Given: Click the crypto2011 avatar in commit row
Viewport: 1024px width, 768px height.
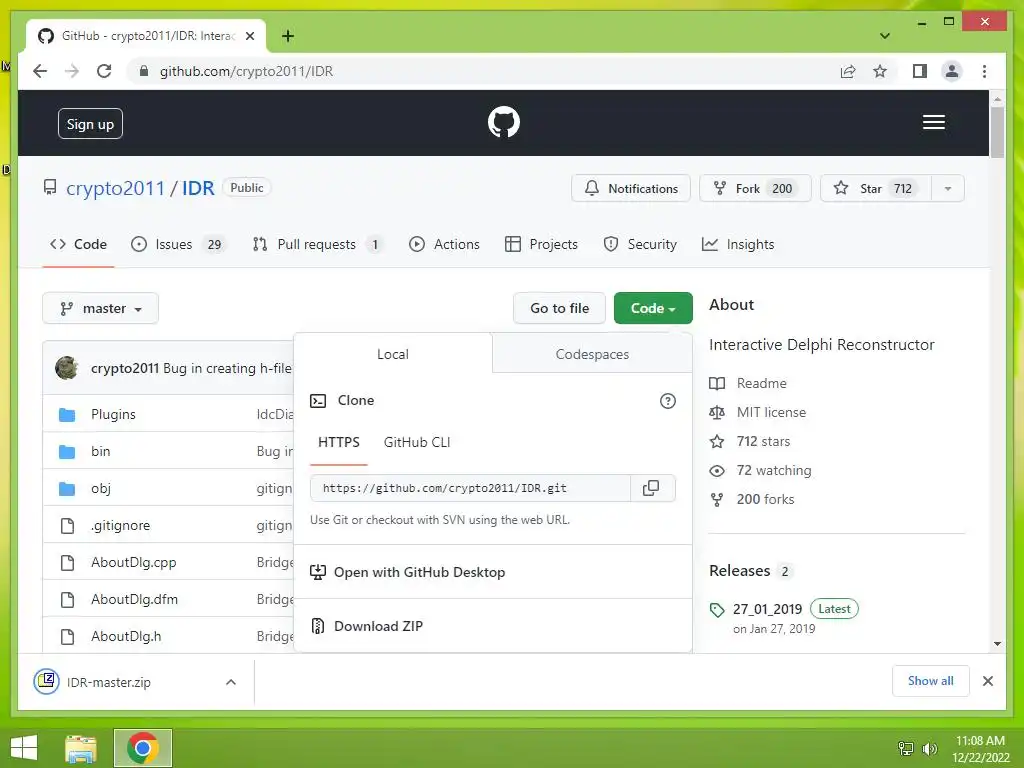Looking at the screenshot, I should pos(67,368).
